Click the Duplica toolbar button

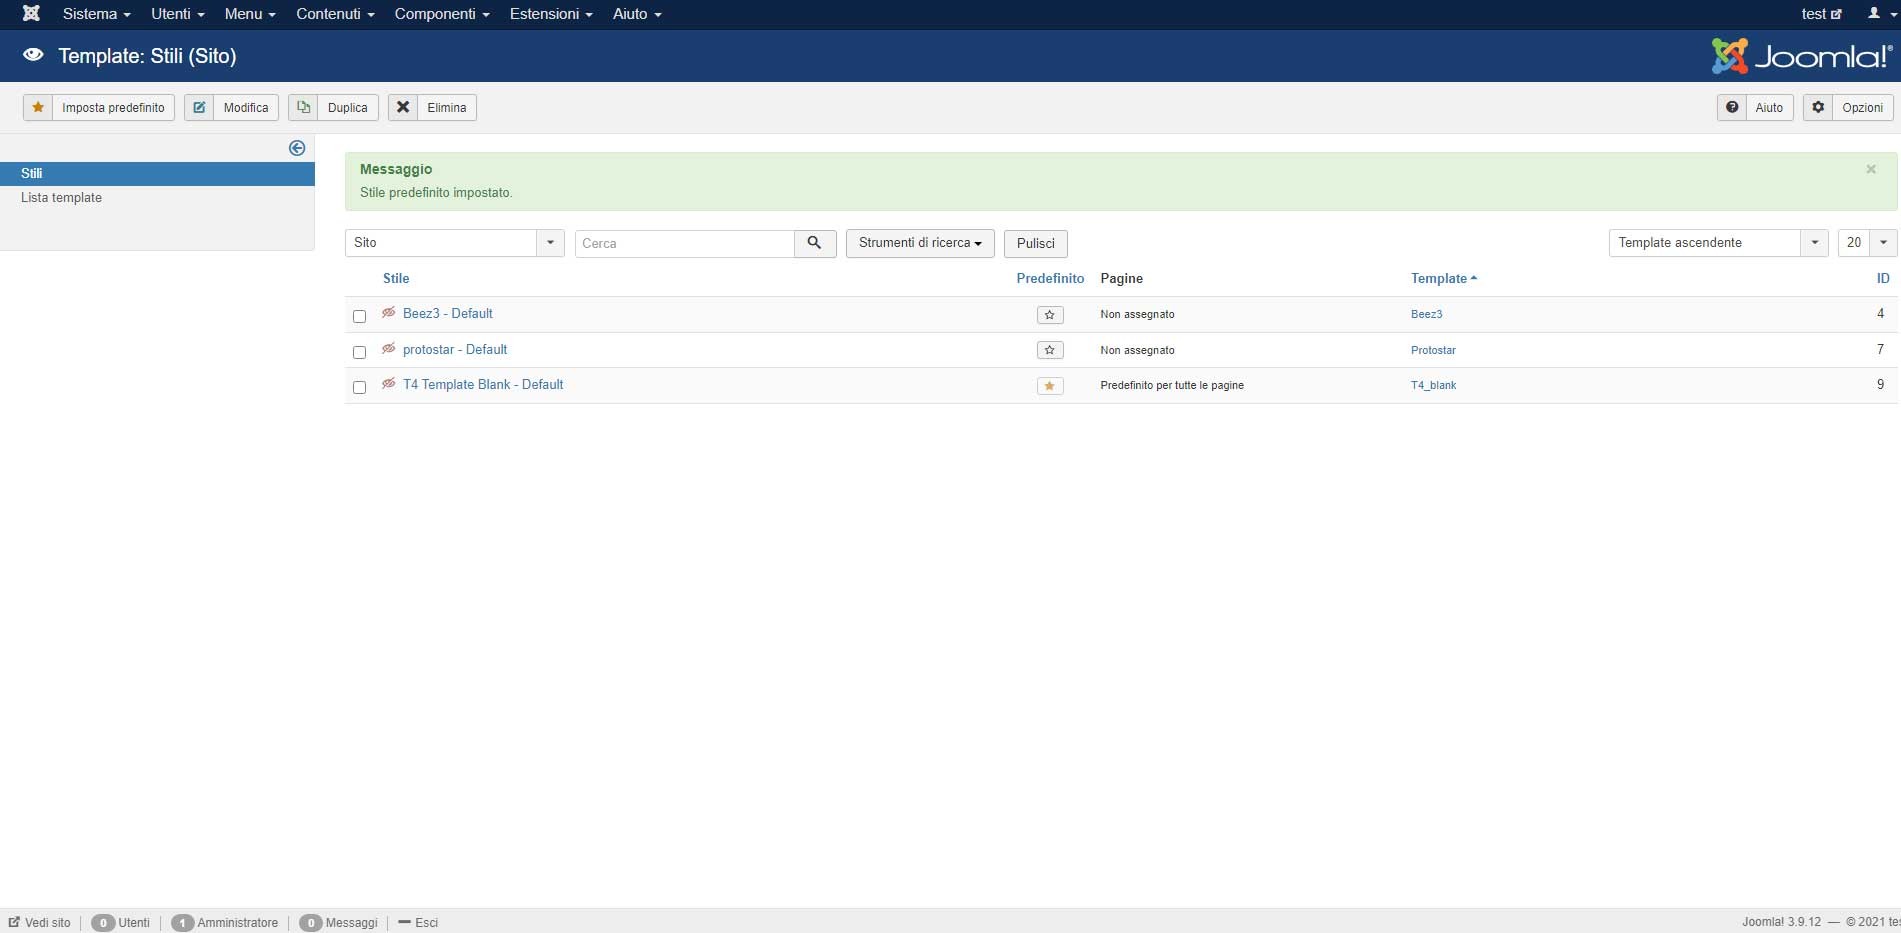point(334,108)
